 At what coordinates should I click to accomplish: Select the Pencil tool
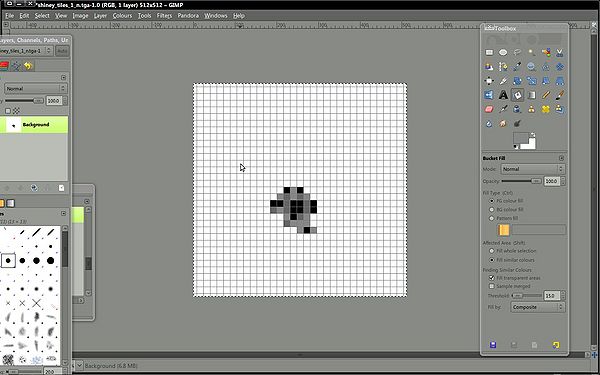(546, 95)
